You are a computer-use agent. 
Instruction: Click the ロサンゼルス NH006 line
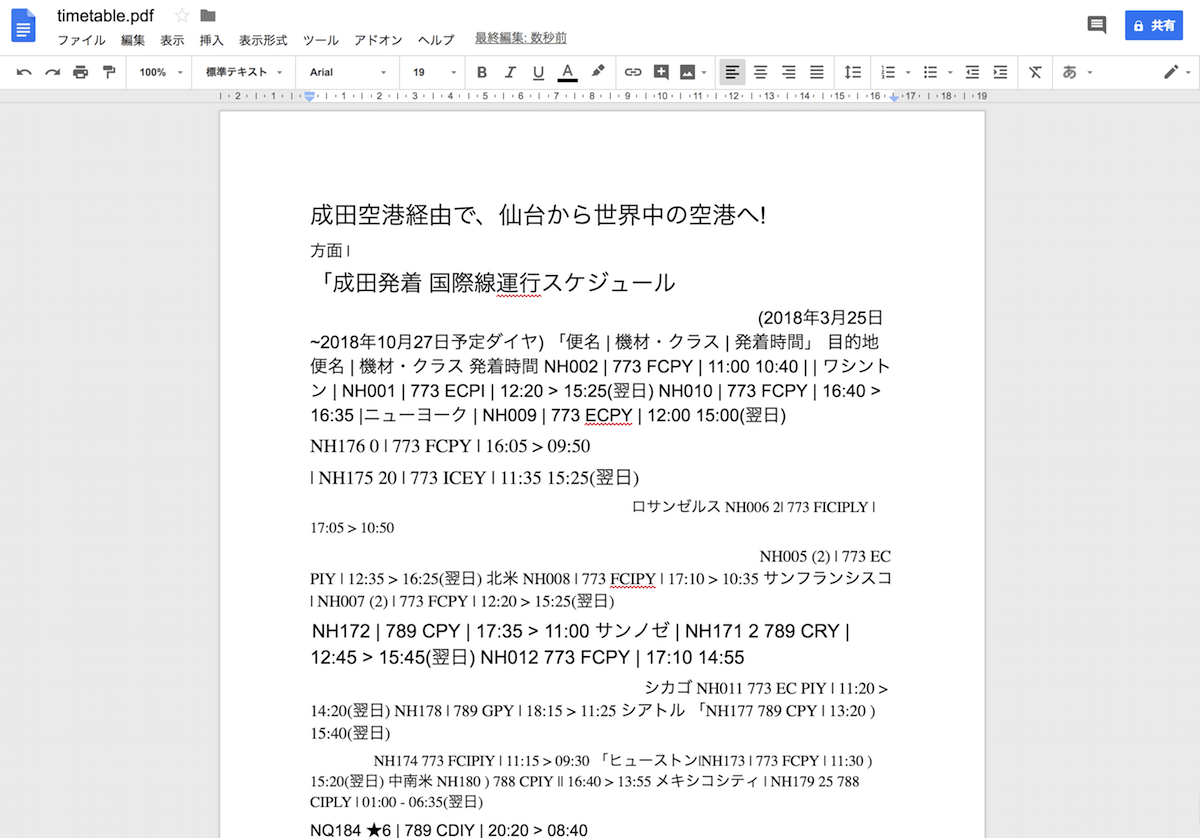[754, 507]
